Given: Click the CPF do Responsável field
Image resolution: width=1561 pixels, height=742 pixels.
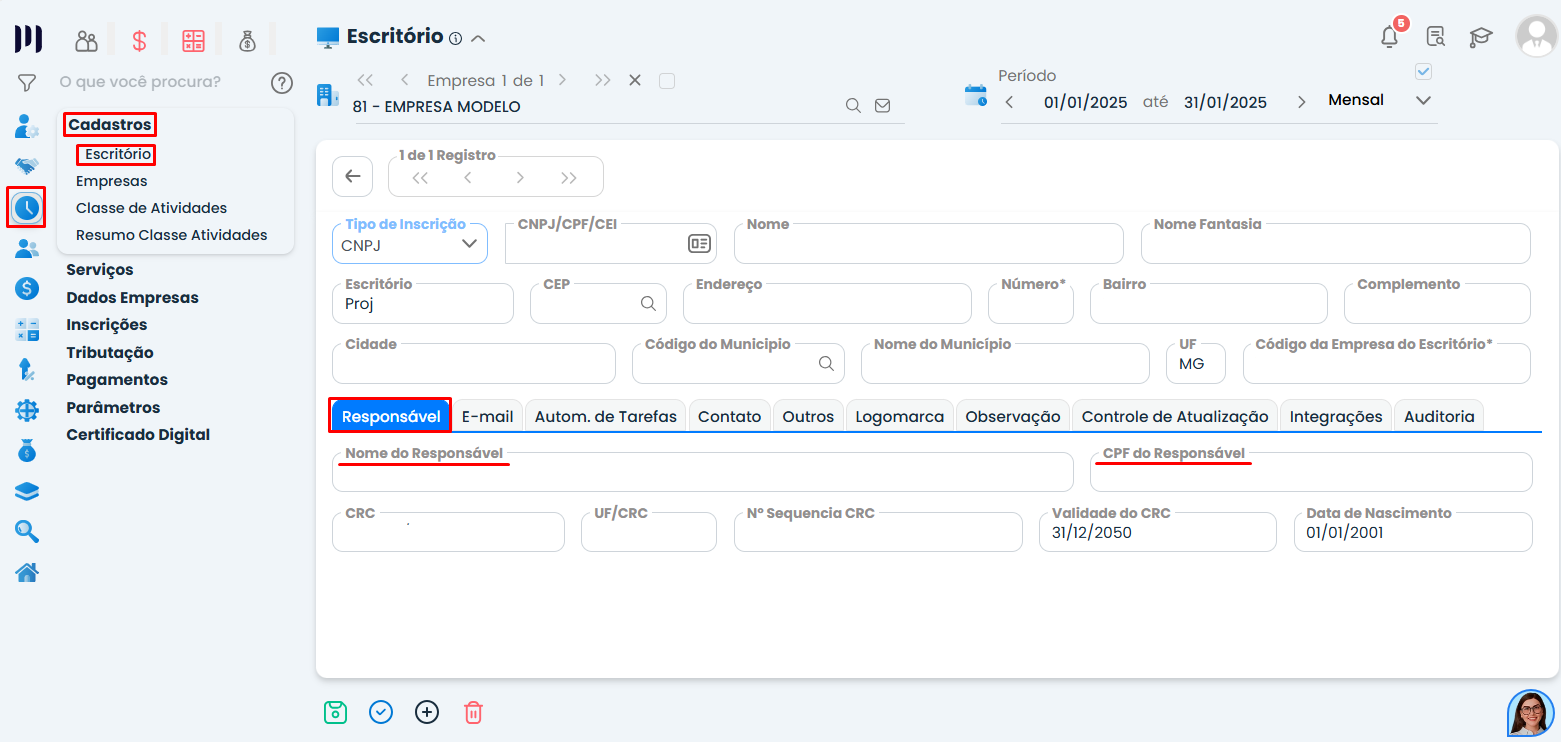Looking at the screenshot, I should pos(1311,472).
